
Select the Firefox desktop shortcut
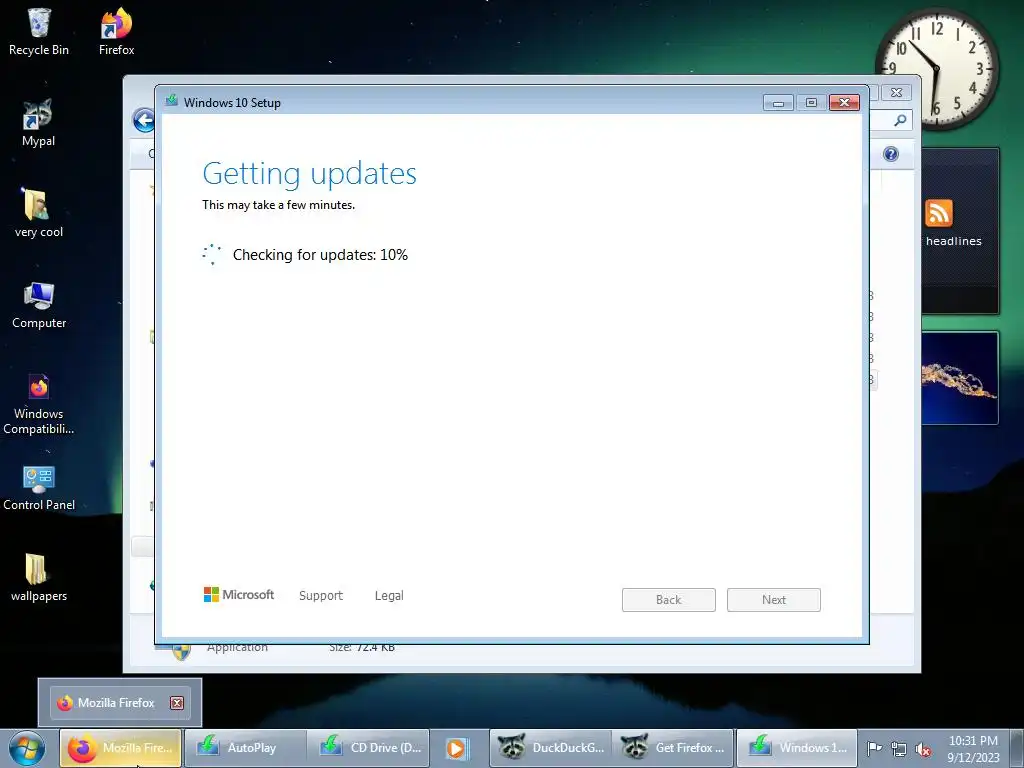tap(116, 32)
